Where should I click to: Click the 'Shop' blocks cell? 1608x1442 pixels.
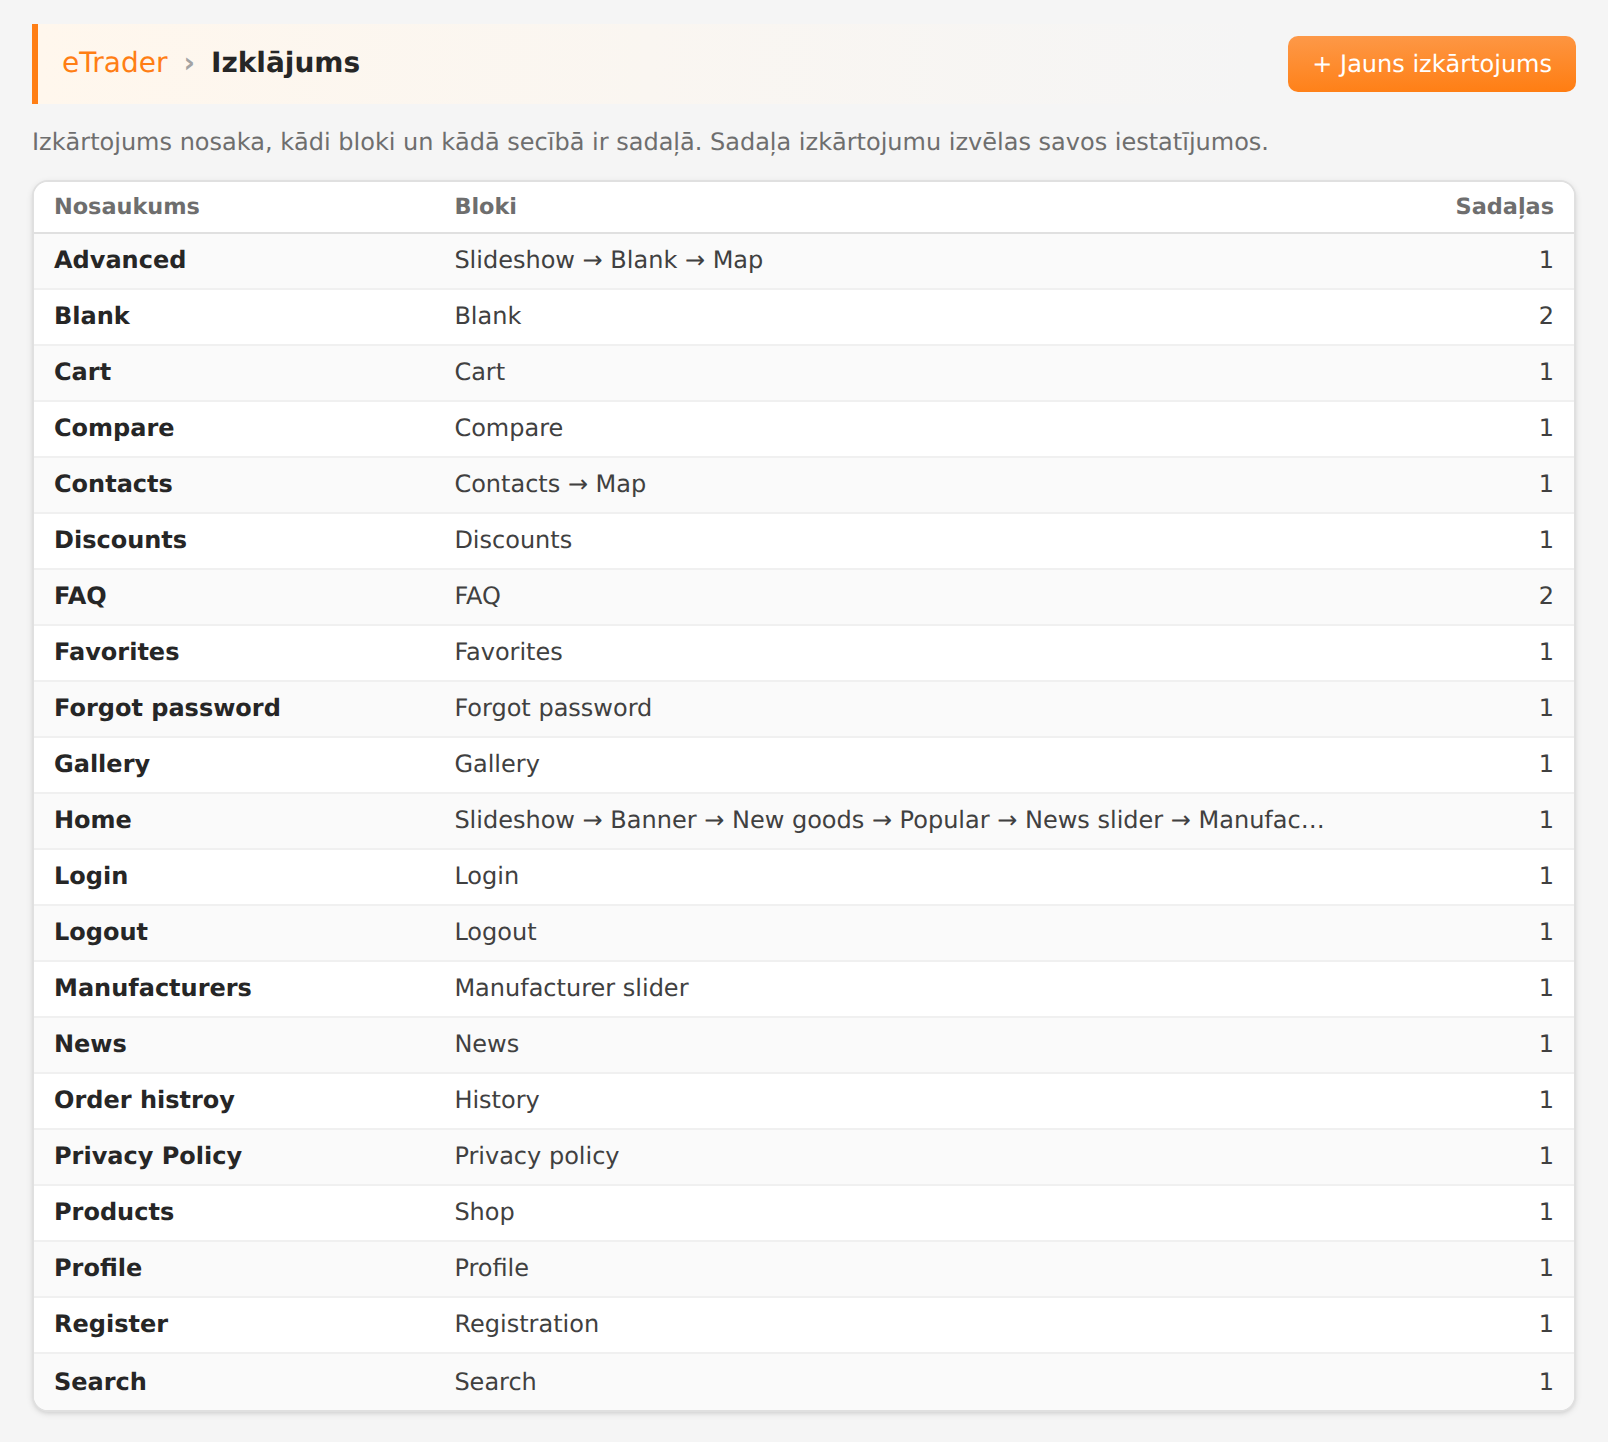click(484, 1212)
